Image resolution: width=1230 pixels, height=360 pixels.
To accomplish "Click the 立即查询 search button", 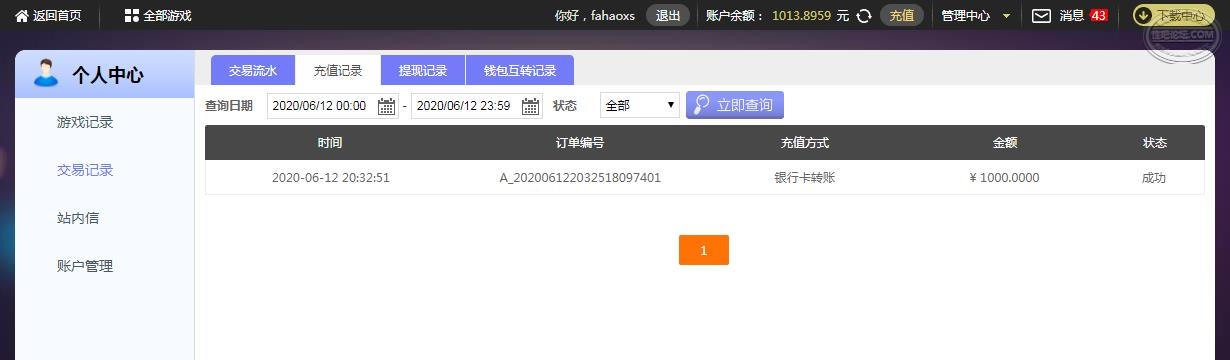I will click(735, 105).
